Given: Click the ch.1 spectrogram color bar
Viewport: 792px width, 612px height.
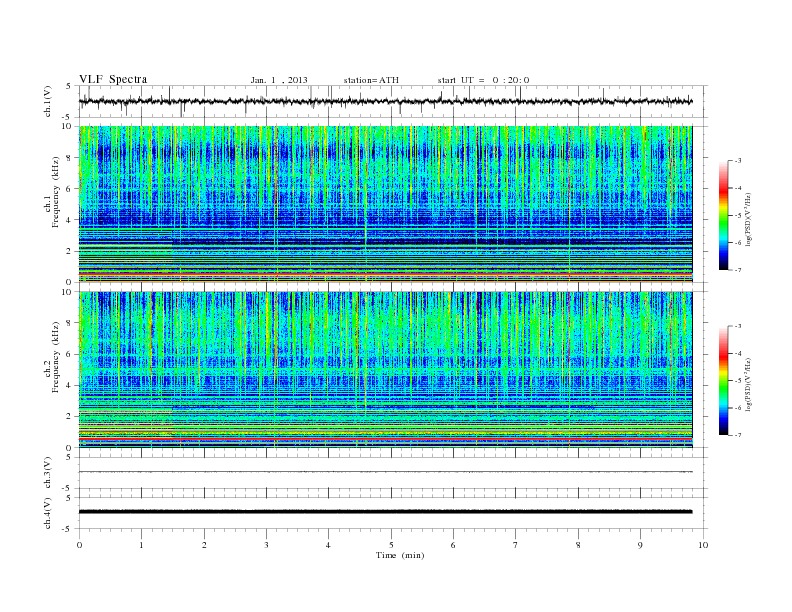Looking at the screenshot, I should point(723,216).
